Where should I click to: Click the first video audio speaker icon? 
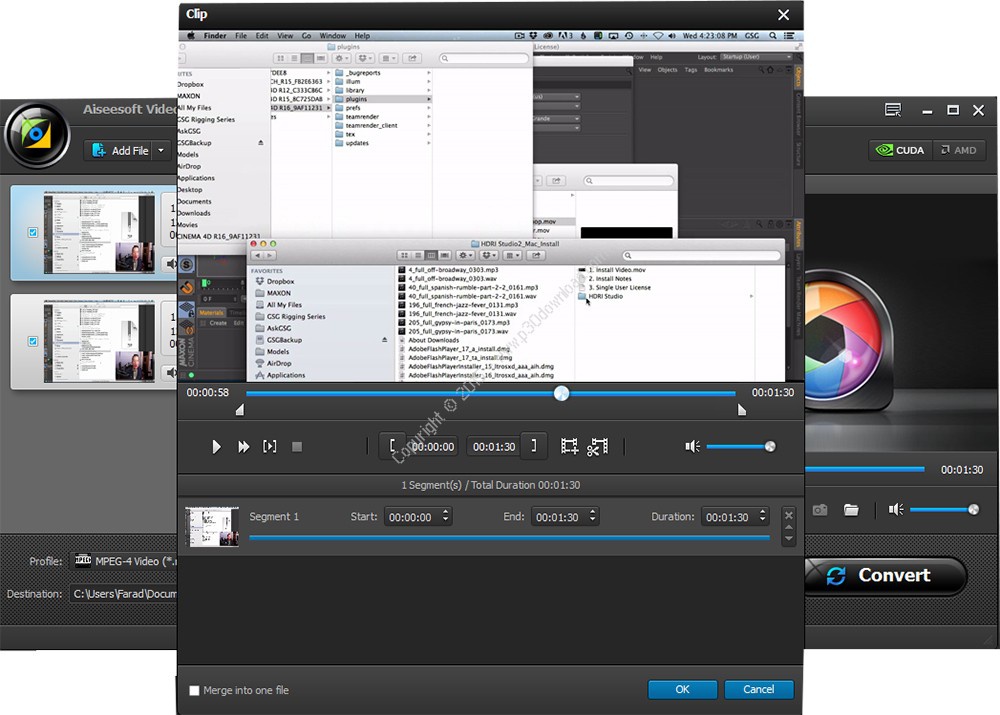tap(171, 263)
